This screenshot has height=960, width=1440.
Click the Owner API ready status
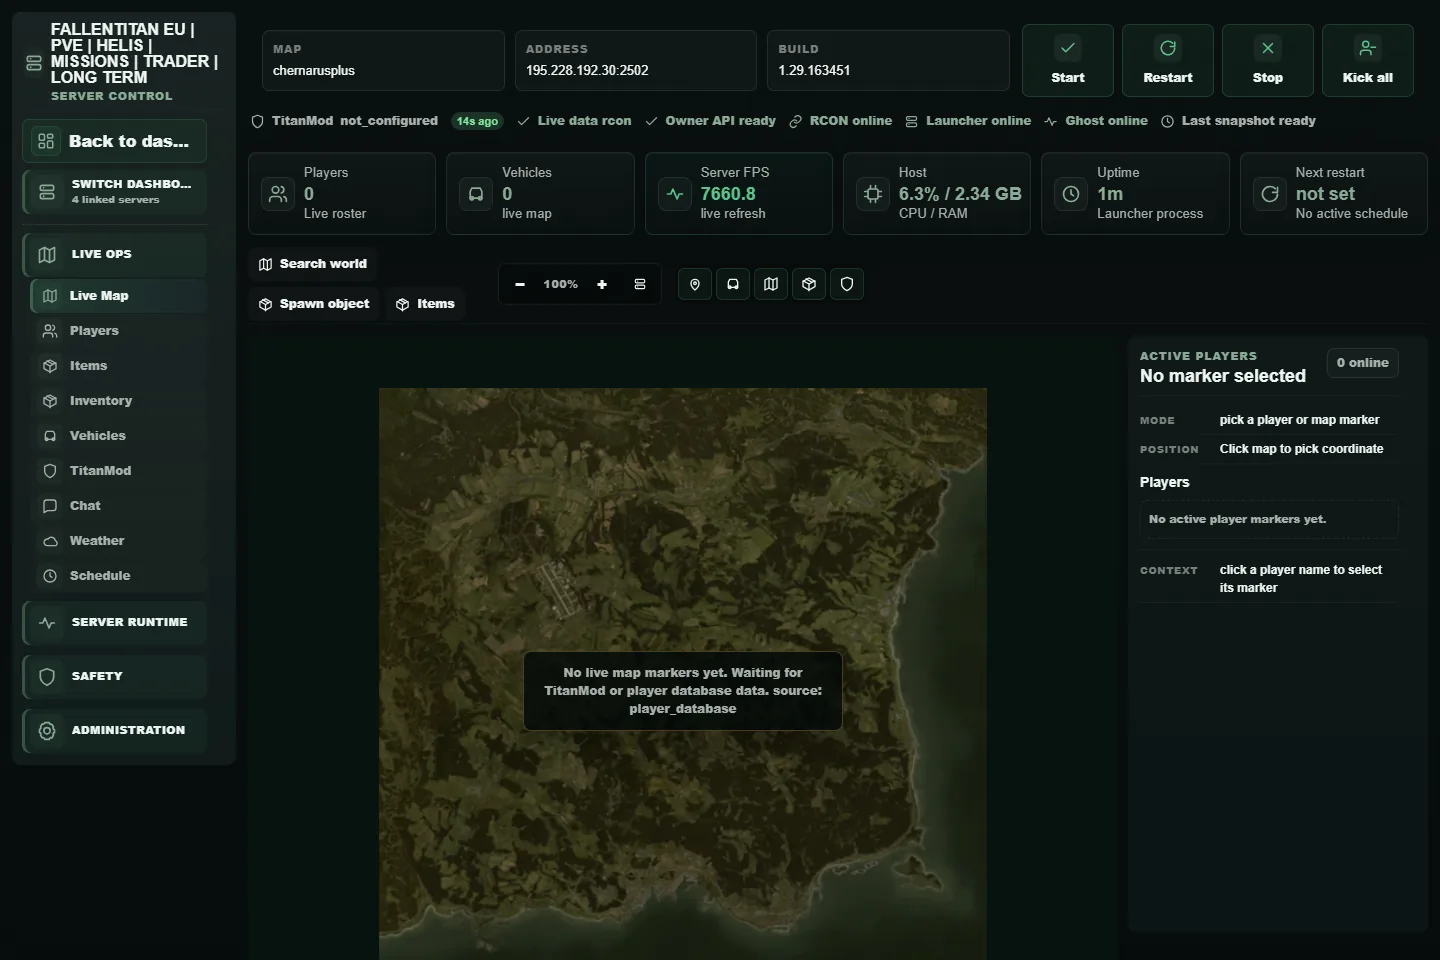(x=710, y=121)
